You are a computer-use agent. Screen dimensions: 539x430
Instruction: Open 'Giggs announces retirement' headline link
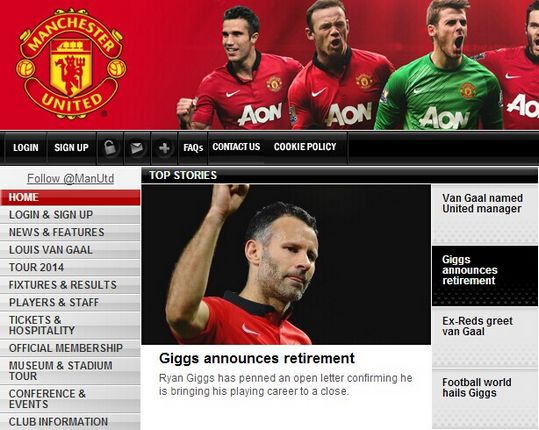[257, 359]
